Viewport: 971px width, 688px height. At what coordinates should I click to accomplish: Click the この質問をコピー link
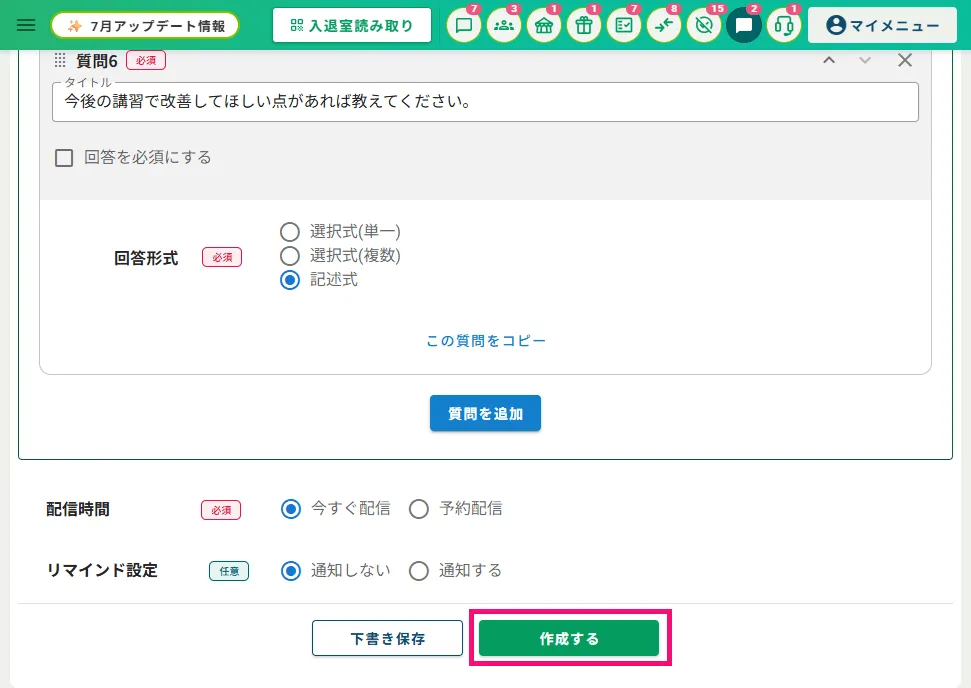(486, 341)
